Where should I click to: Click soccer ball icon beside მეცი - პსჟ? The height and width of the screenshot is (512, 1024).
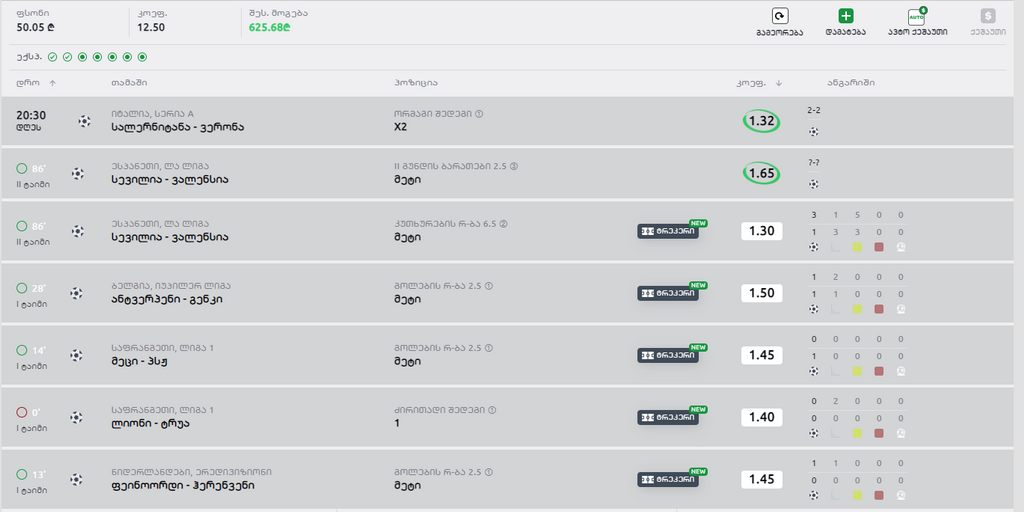76,355
